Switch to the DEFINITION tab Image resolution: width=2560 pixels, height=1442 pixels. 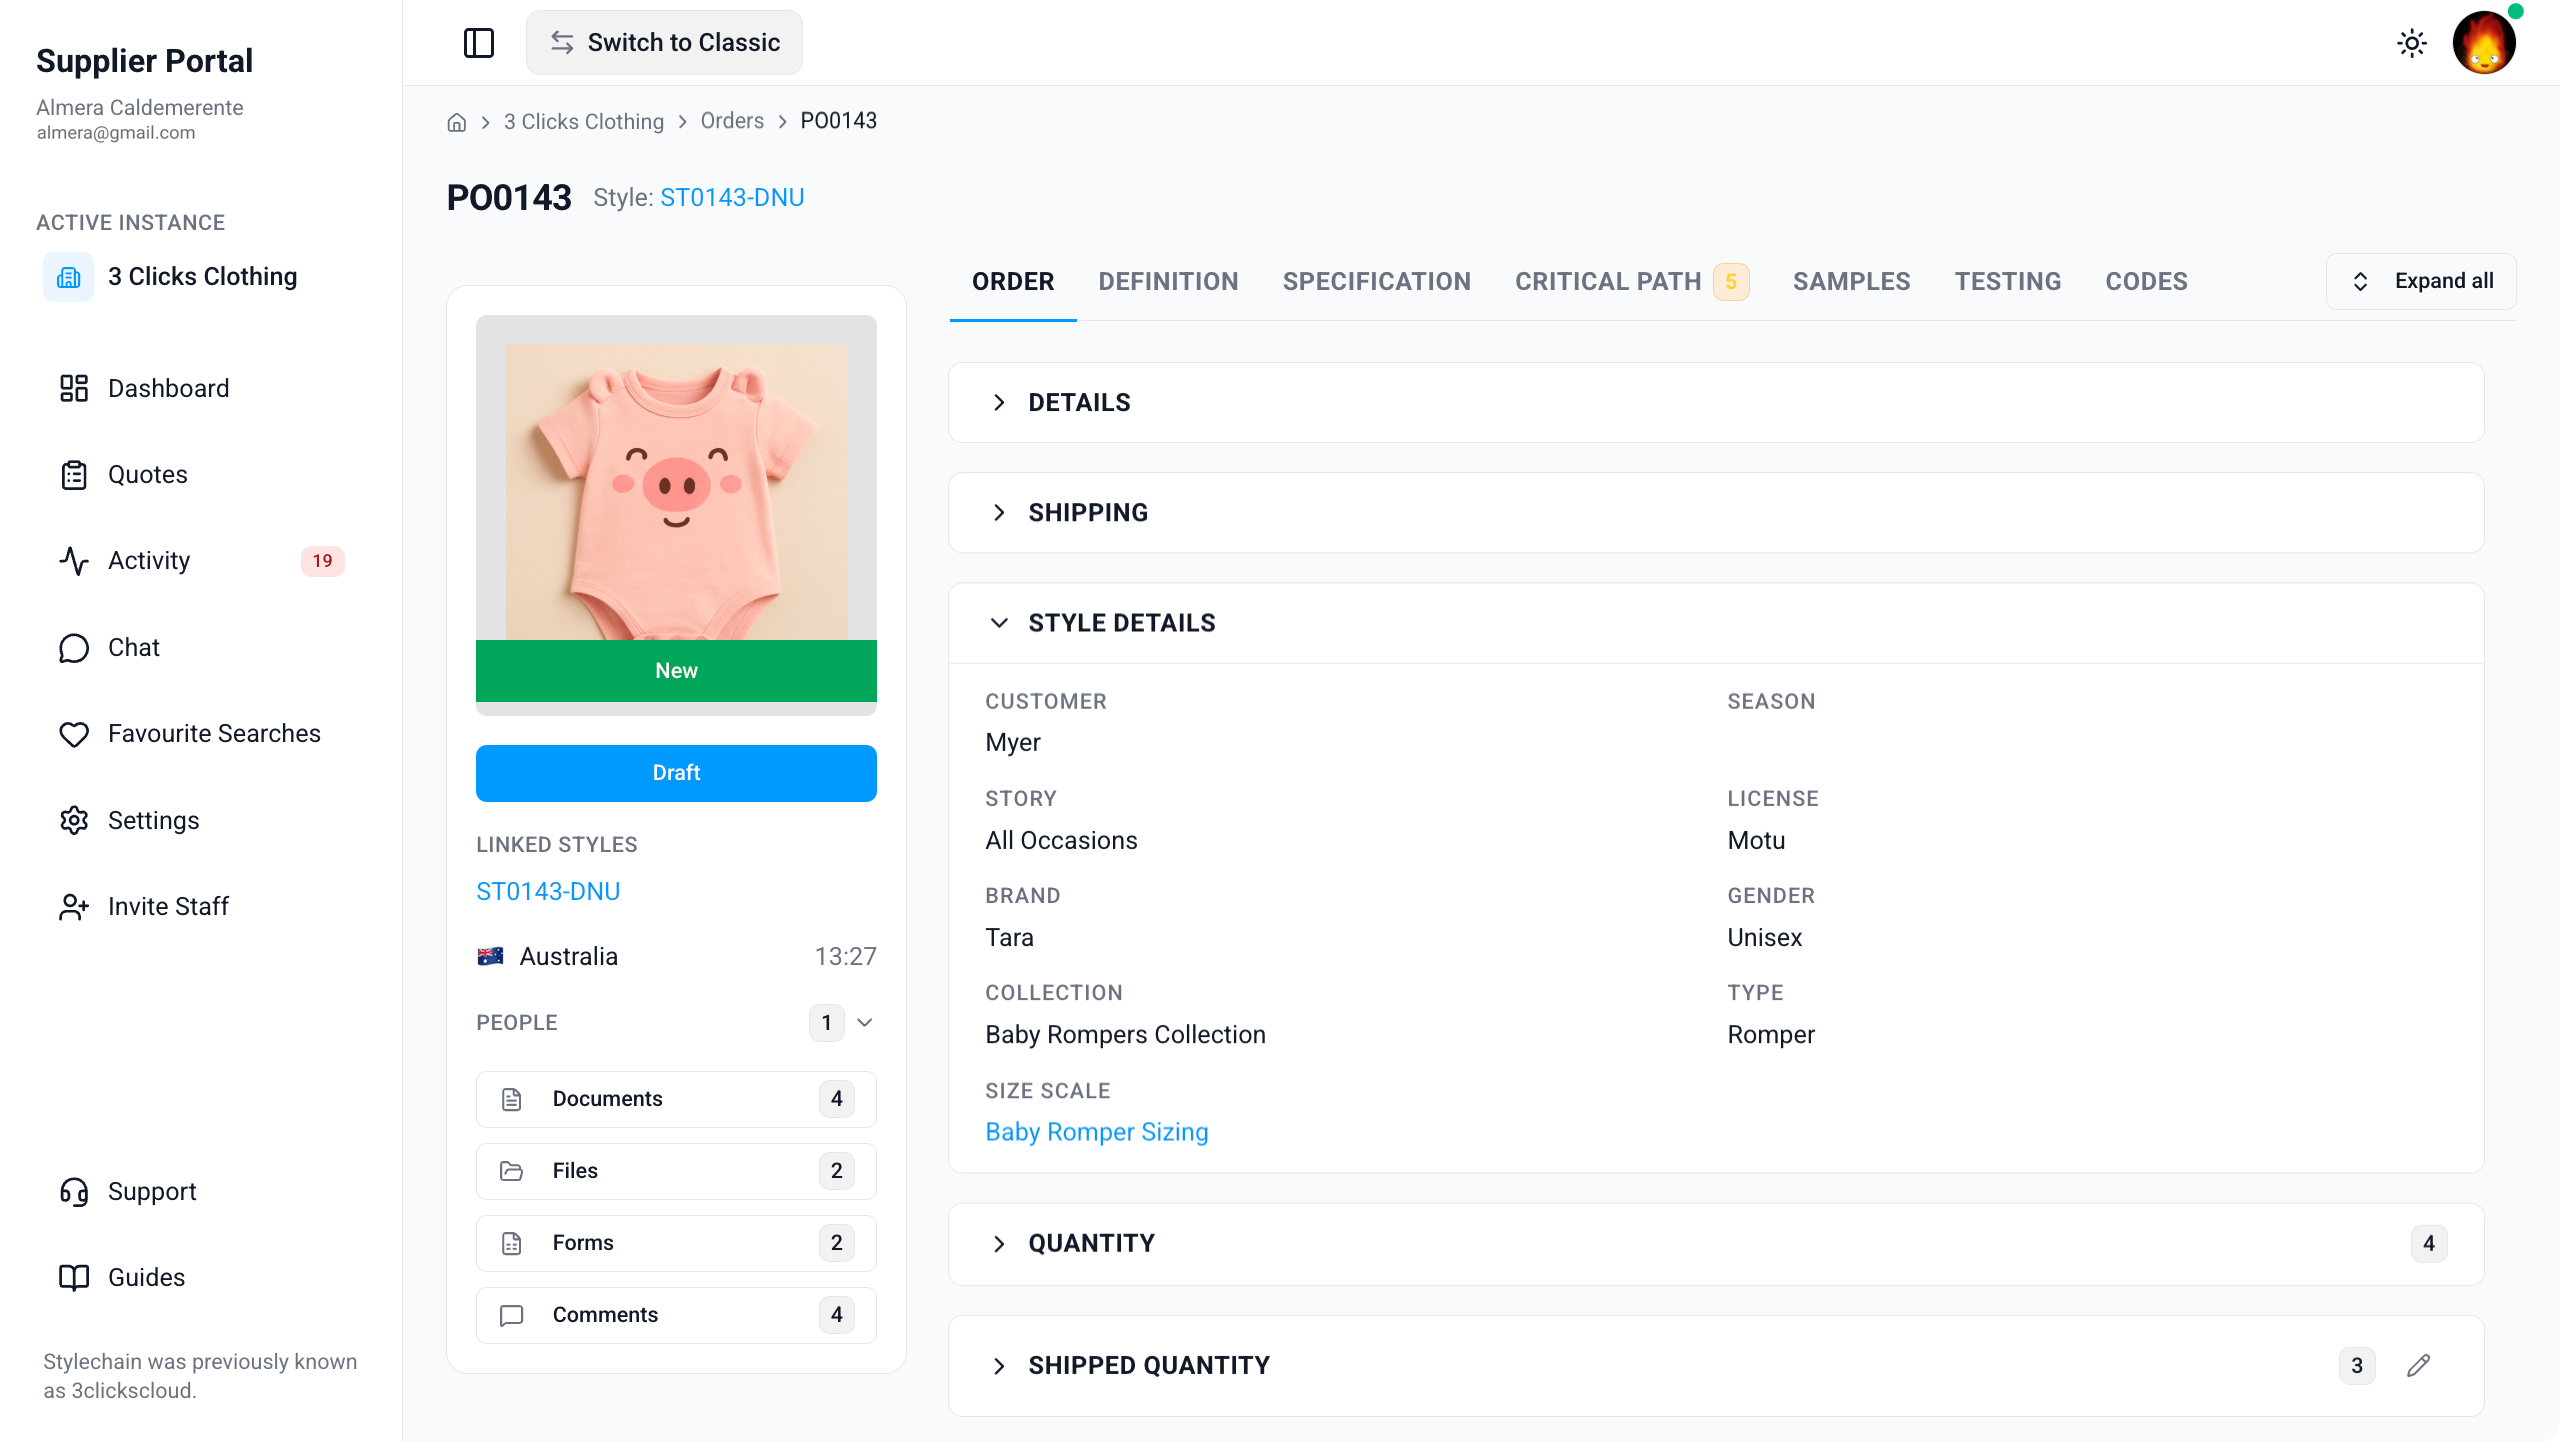pos(1168,282)
